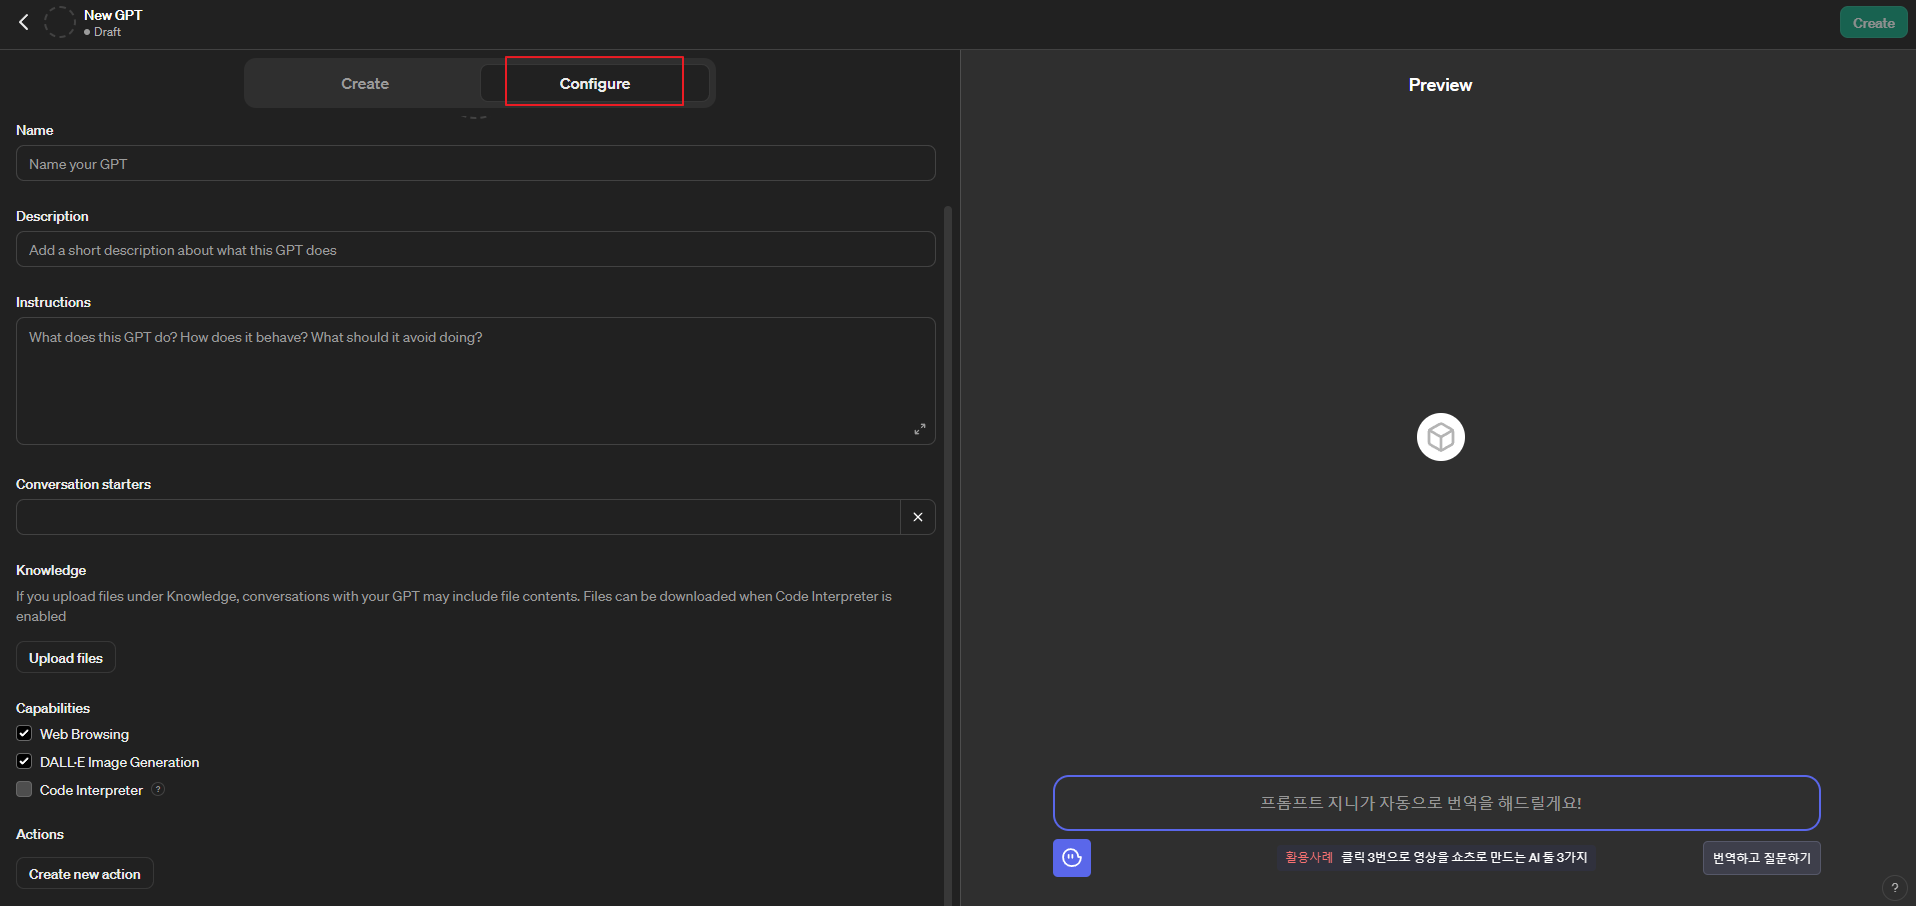
Task: Click the Description input field
Action: (475, 250)
